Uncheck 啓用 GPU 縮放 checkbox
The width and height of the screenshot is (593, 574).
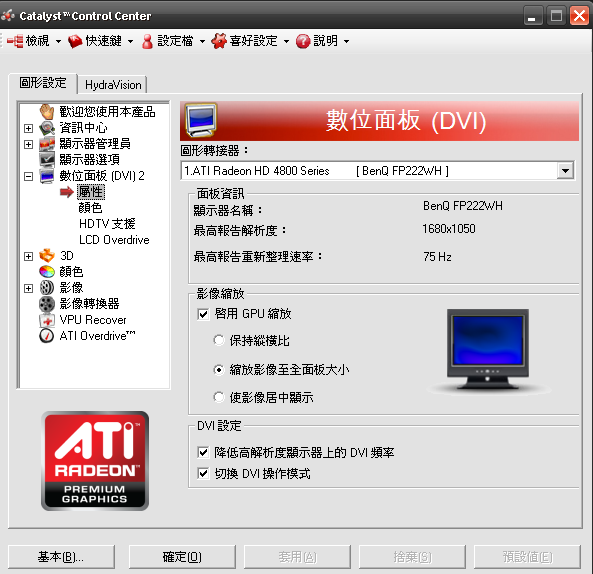click(203, 314)
